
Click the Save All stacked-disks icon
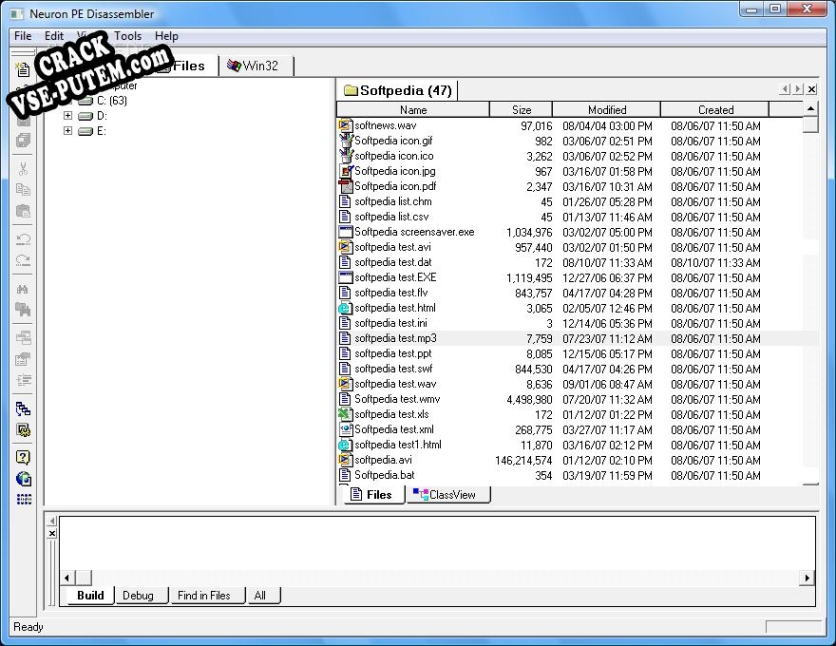23,141
